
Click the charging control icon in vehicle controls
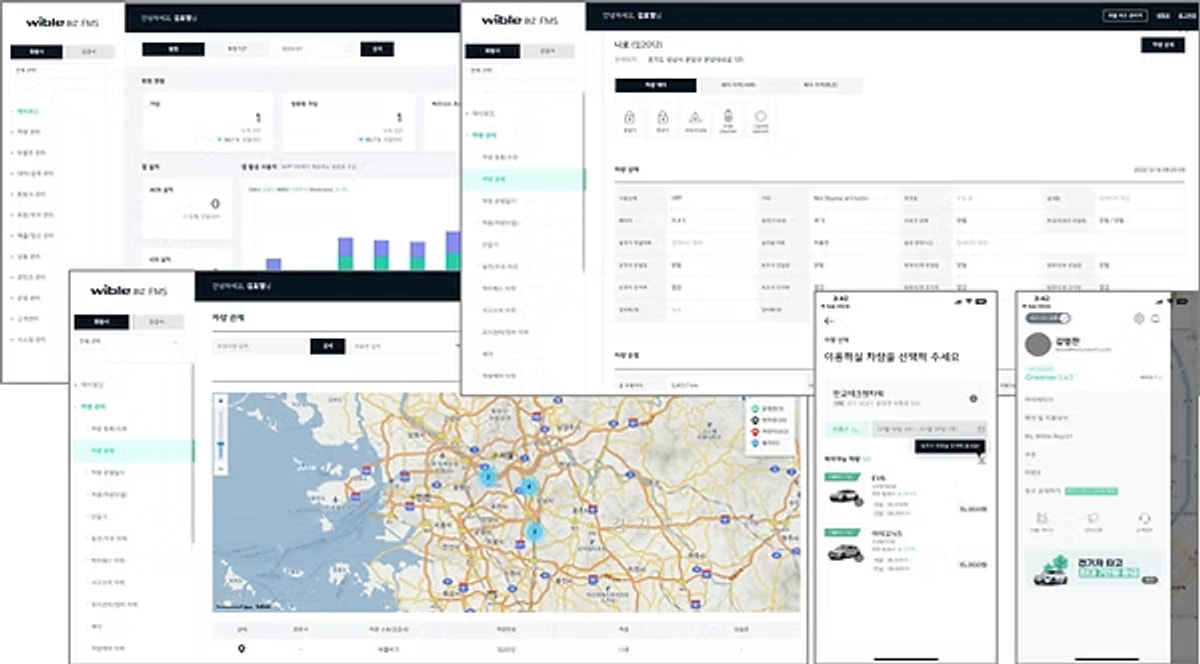(728, 117)
